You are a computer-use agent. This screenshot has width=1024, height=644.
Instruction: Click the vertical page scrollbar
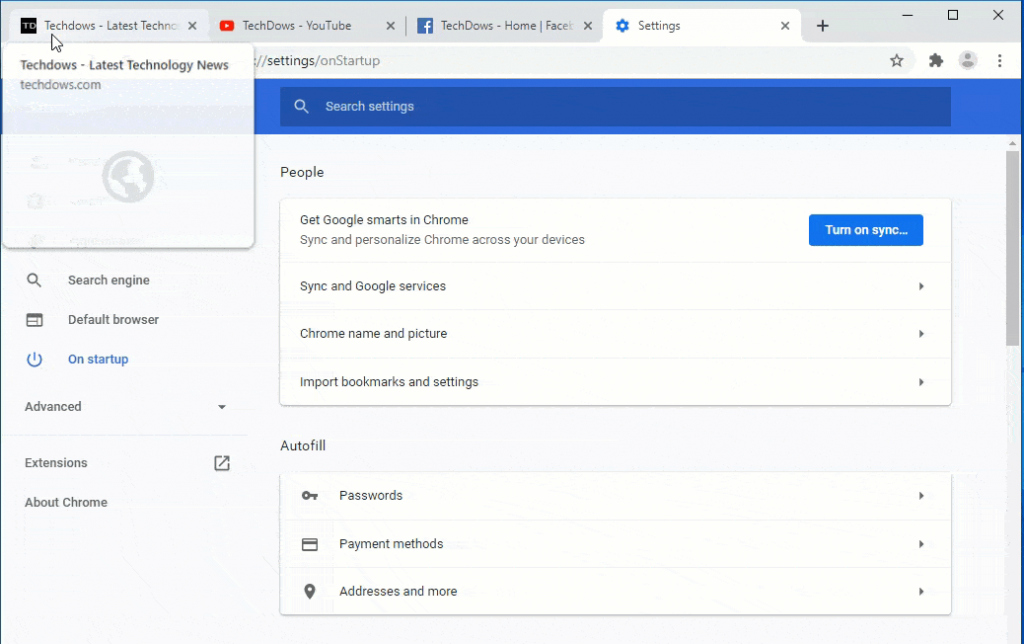pyautogui.click(x=1013, y=250)
